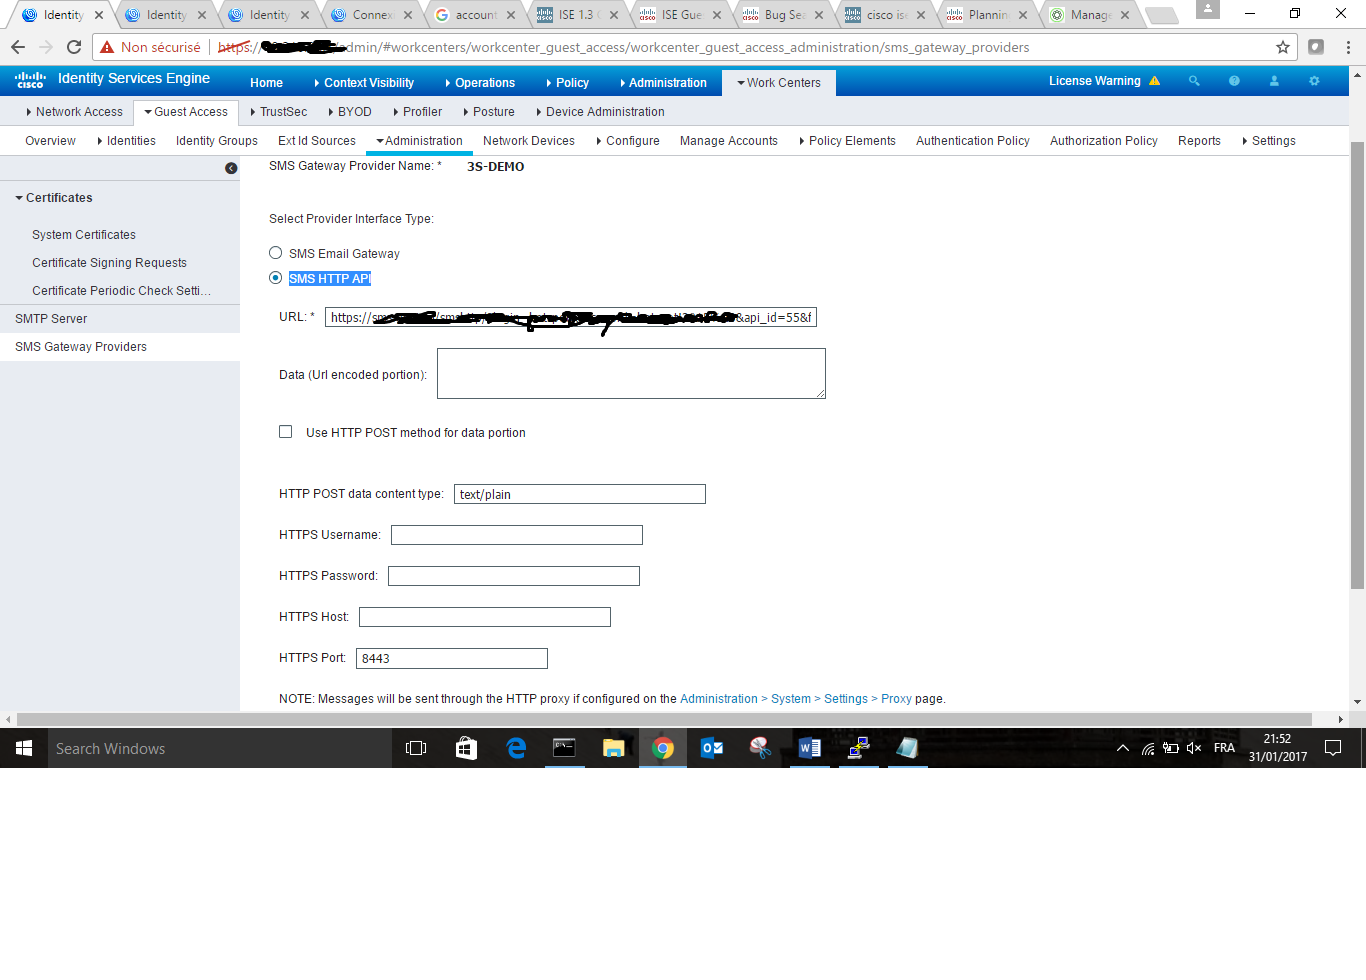Open File Explorer from the taskbar

click(x=614, y=748)
